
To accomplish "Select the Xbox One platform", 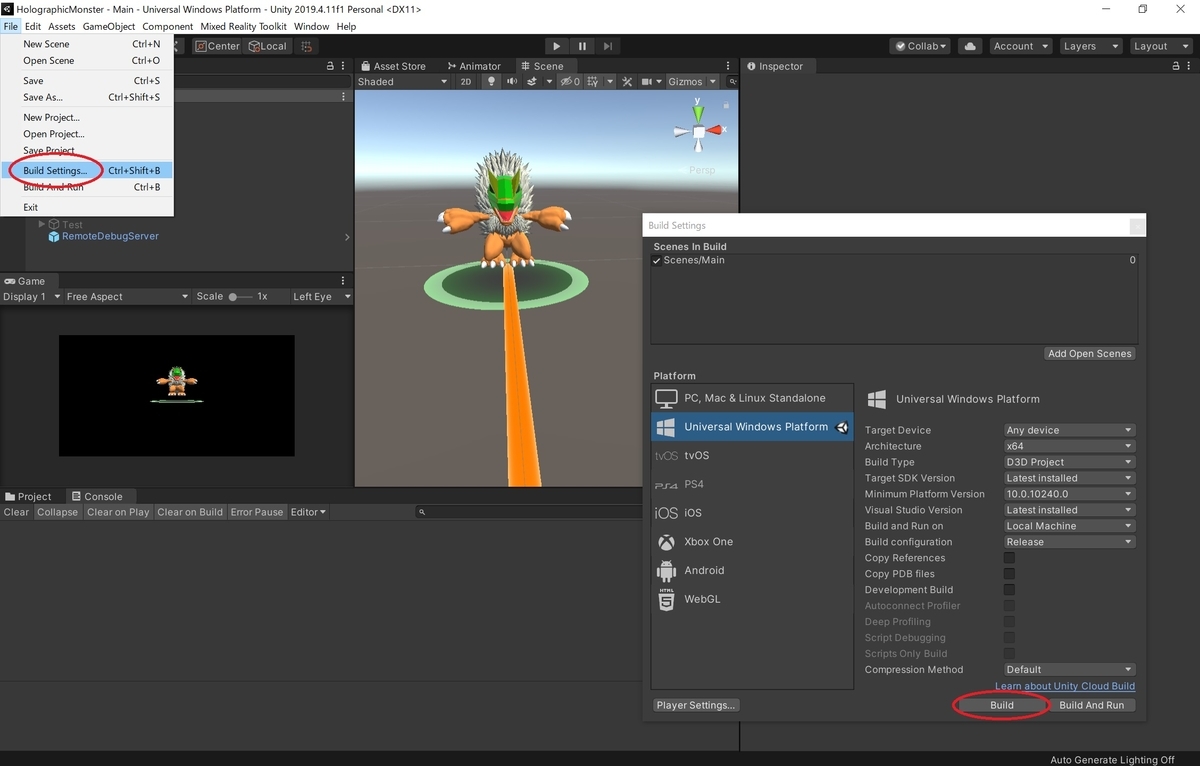I will click(x=752, y=542).
